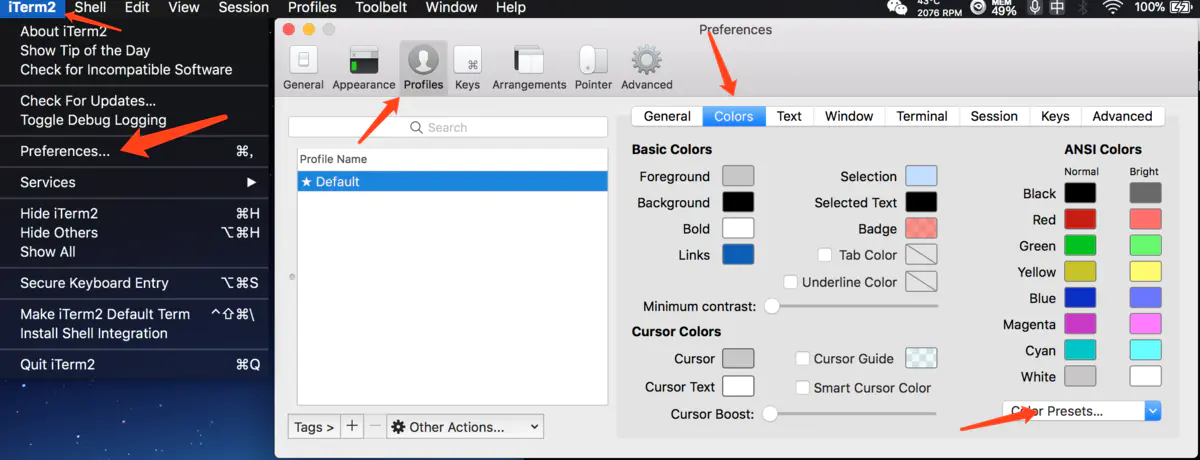Open the normal Red ANSI color swatch
Viewport: 1200px width, 460px height.
(1080, 219)
